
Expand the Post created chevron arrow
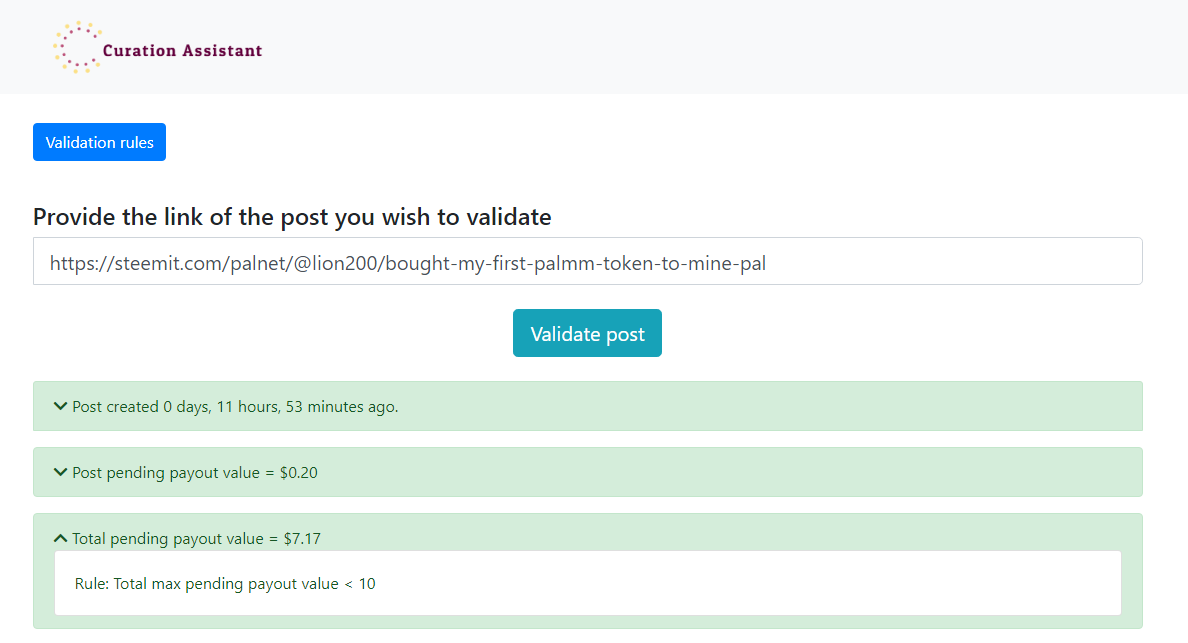tap(60, 407)
